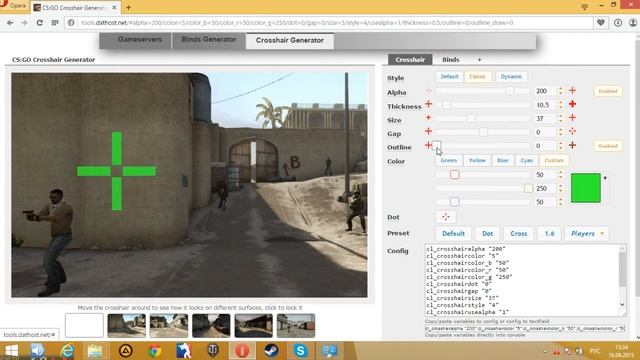Click the Config text area
640x360 pixels.
point(525,280)
